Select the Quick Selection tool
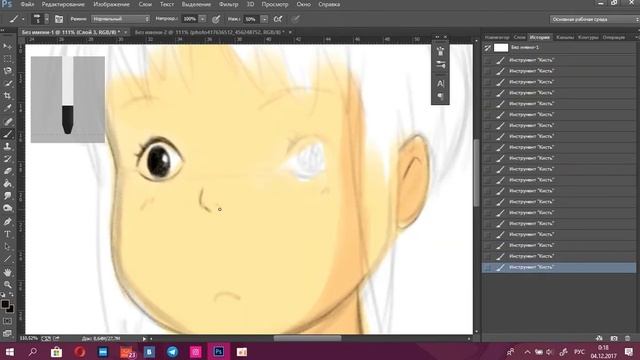Viewport: 640px width, 360px height. click(7, 83)
